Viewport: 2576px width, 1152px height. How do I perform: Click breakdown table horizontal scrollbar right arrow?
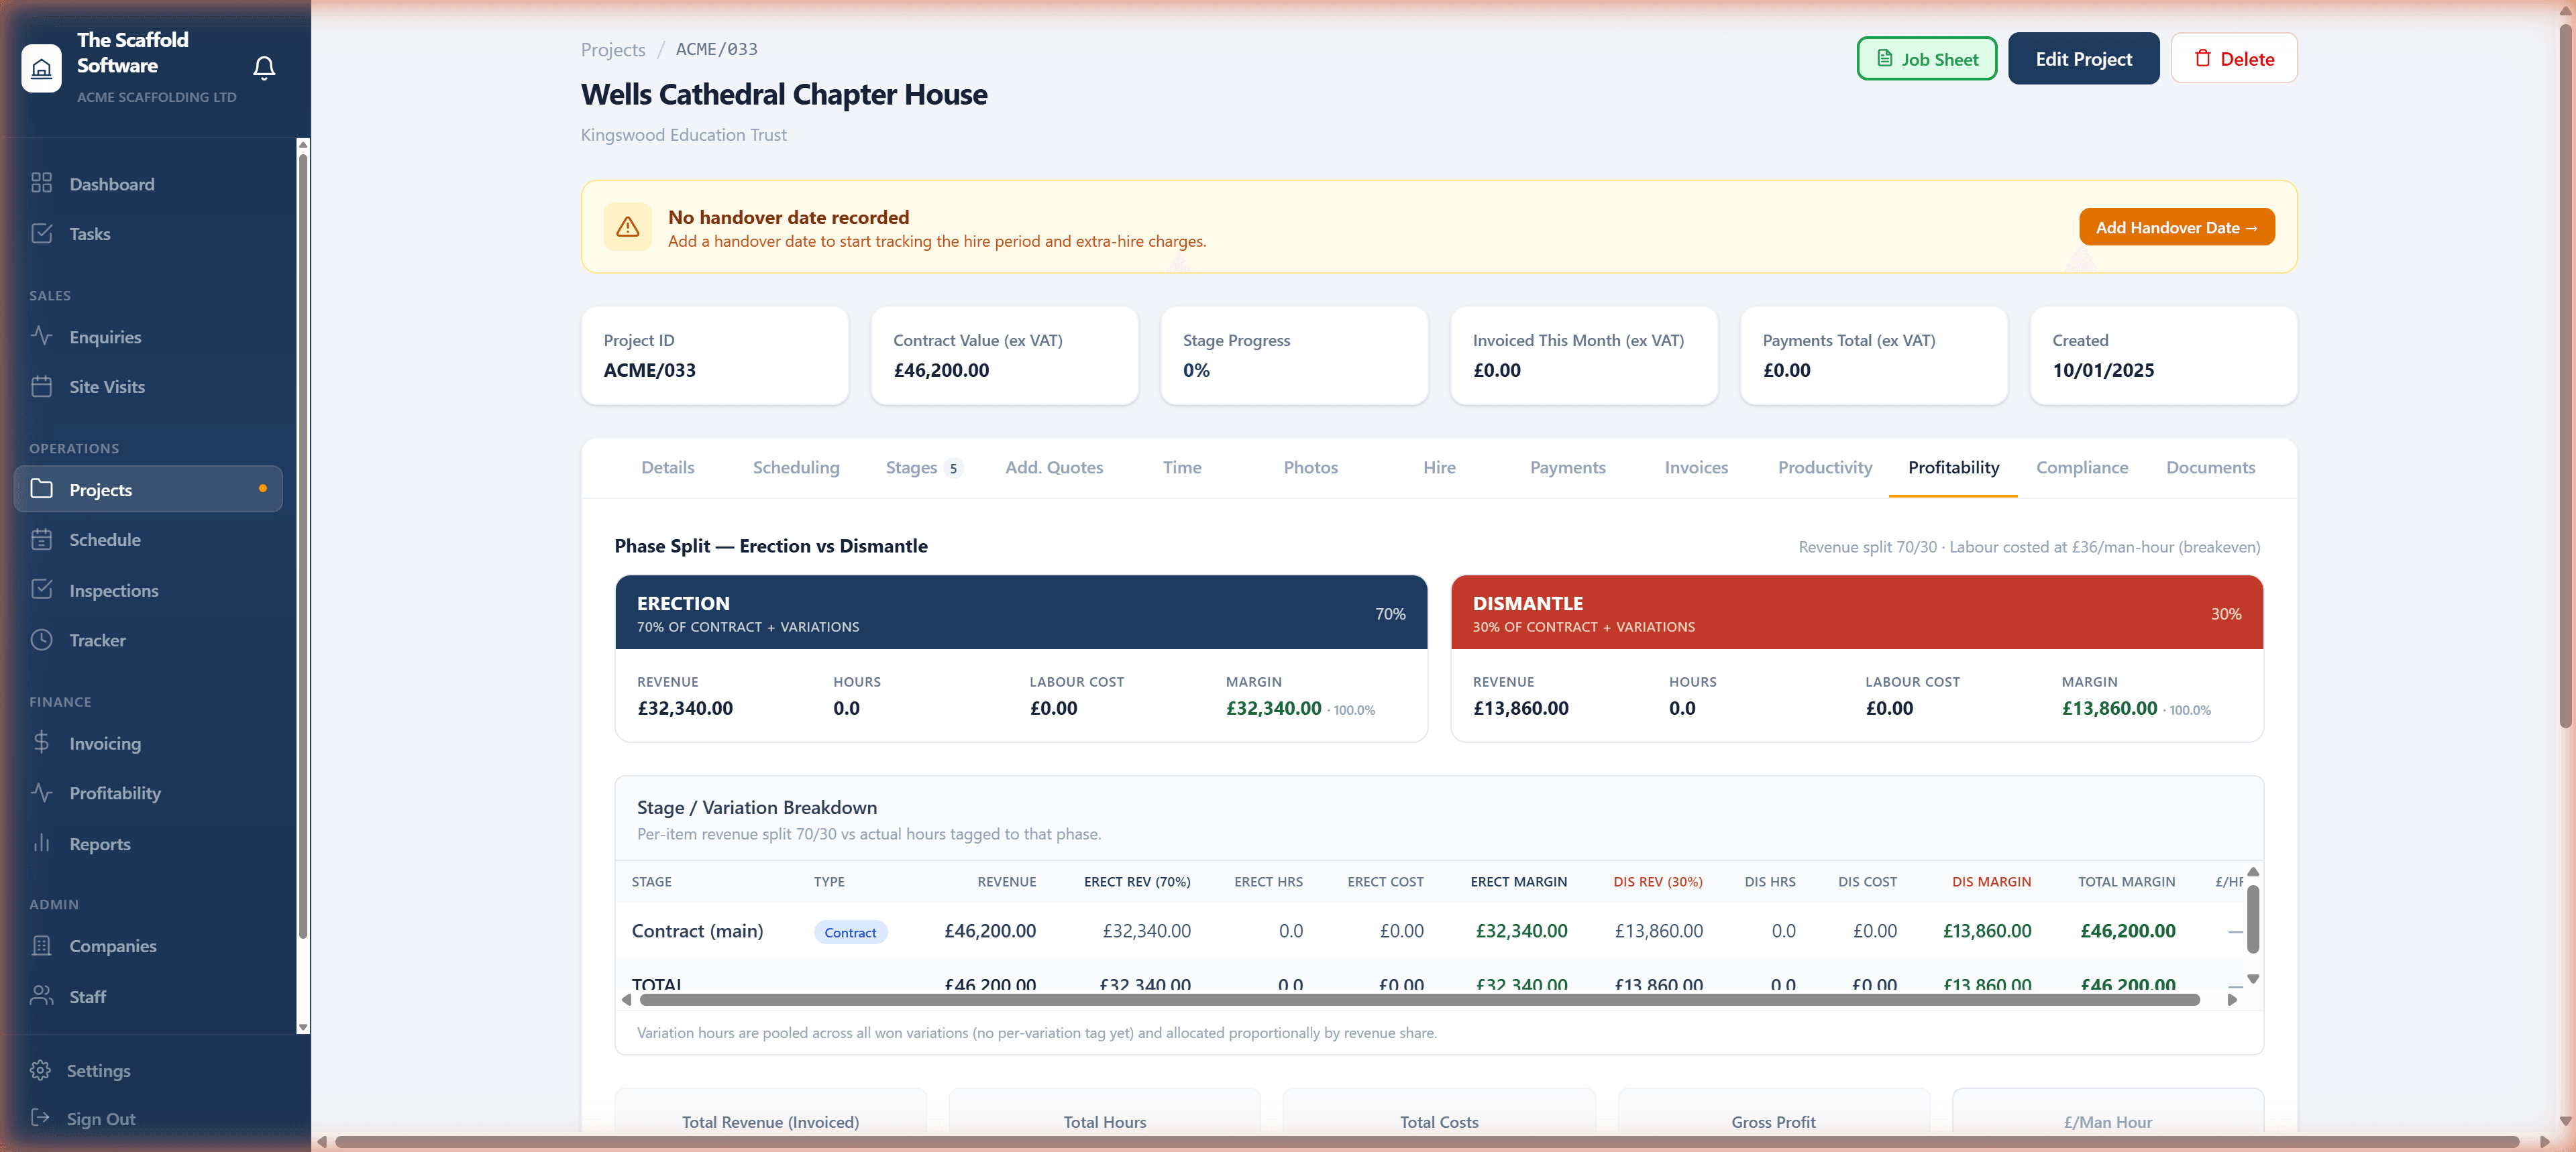pos(2232,999)
